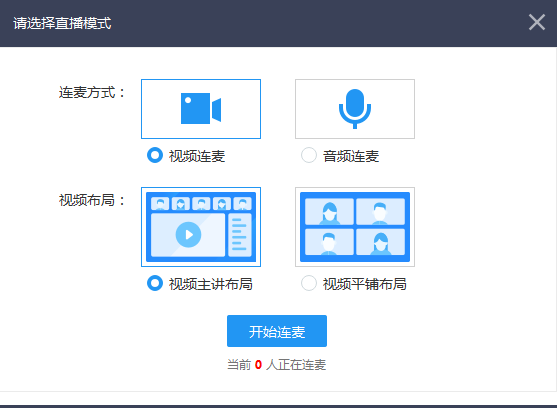Click the 请选择直播模式 dialog title
The width and height of the screenshot is (557, 408).
pyautogui.click(x=62, y=23)
